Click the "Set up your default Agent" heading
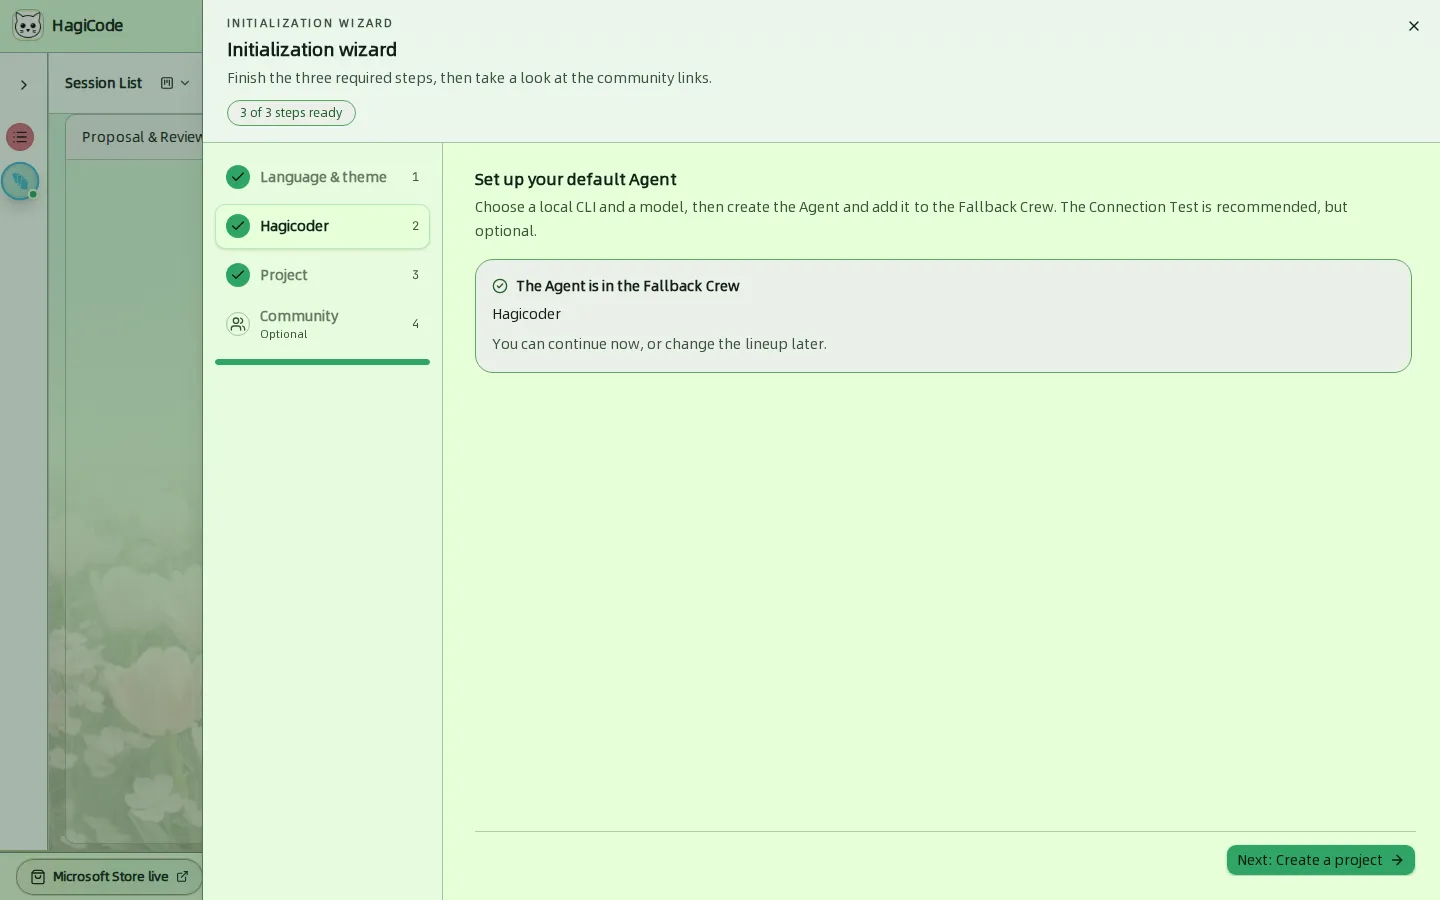1440x900 pixels. coord(575,180)
